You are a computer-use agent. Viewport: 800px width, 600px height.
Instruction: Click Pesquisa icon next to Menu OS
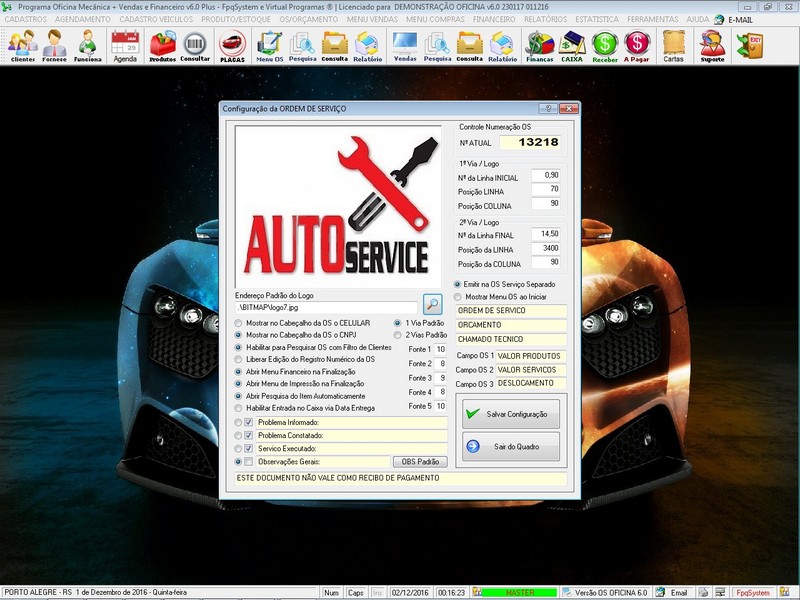click(303, 46)
